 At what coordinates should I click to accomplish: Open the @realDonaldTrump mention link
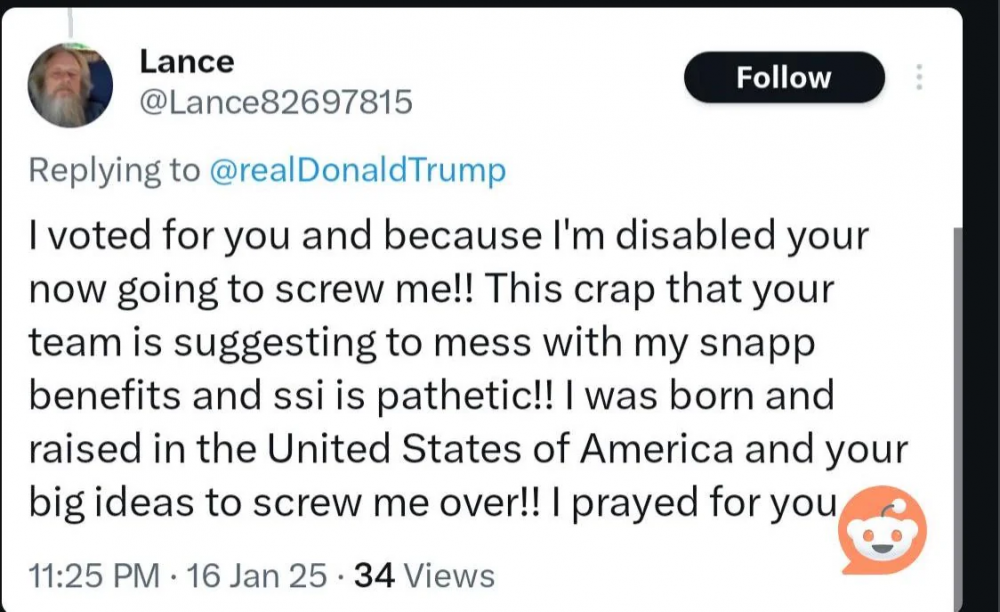(x=358, y=170)
